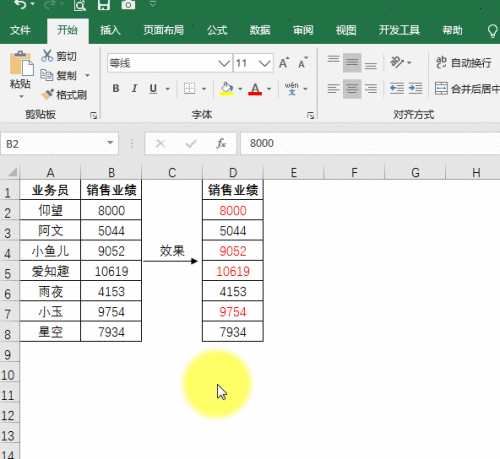This screenshot has height=459, width=500.
Task: Switch to the Home (开始) tab
Action: click(x=68, y=30)
